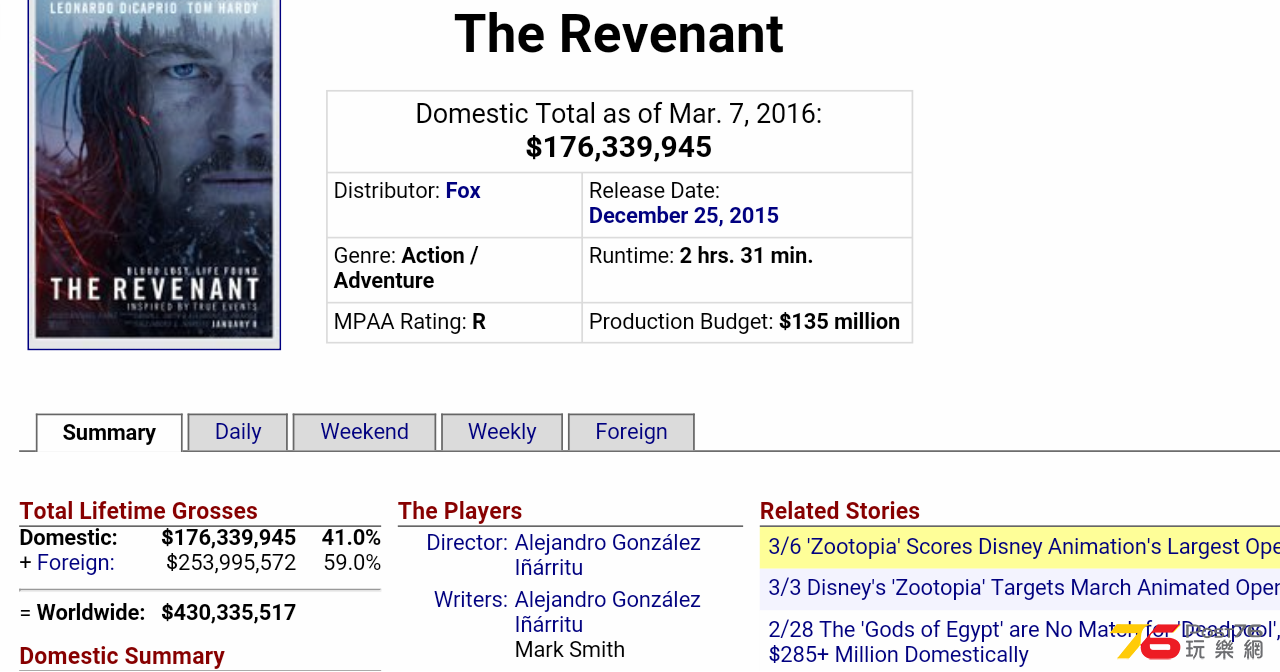1280x672 pixels.
Task: Open the Director label link
Action: 467,543
